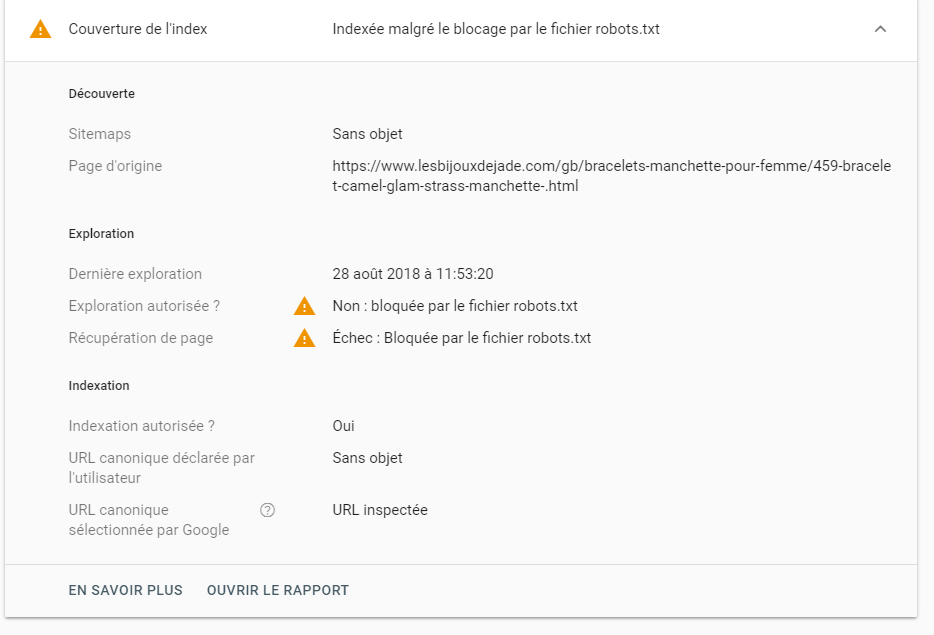Open the report with OUVRIR LE RAPPORT
Screen dimensions: 934x635
(x=277, y=590)
